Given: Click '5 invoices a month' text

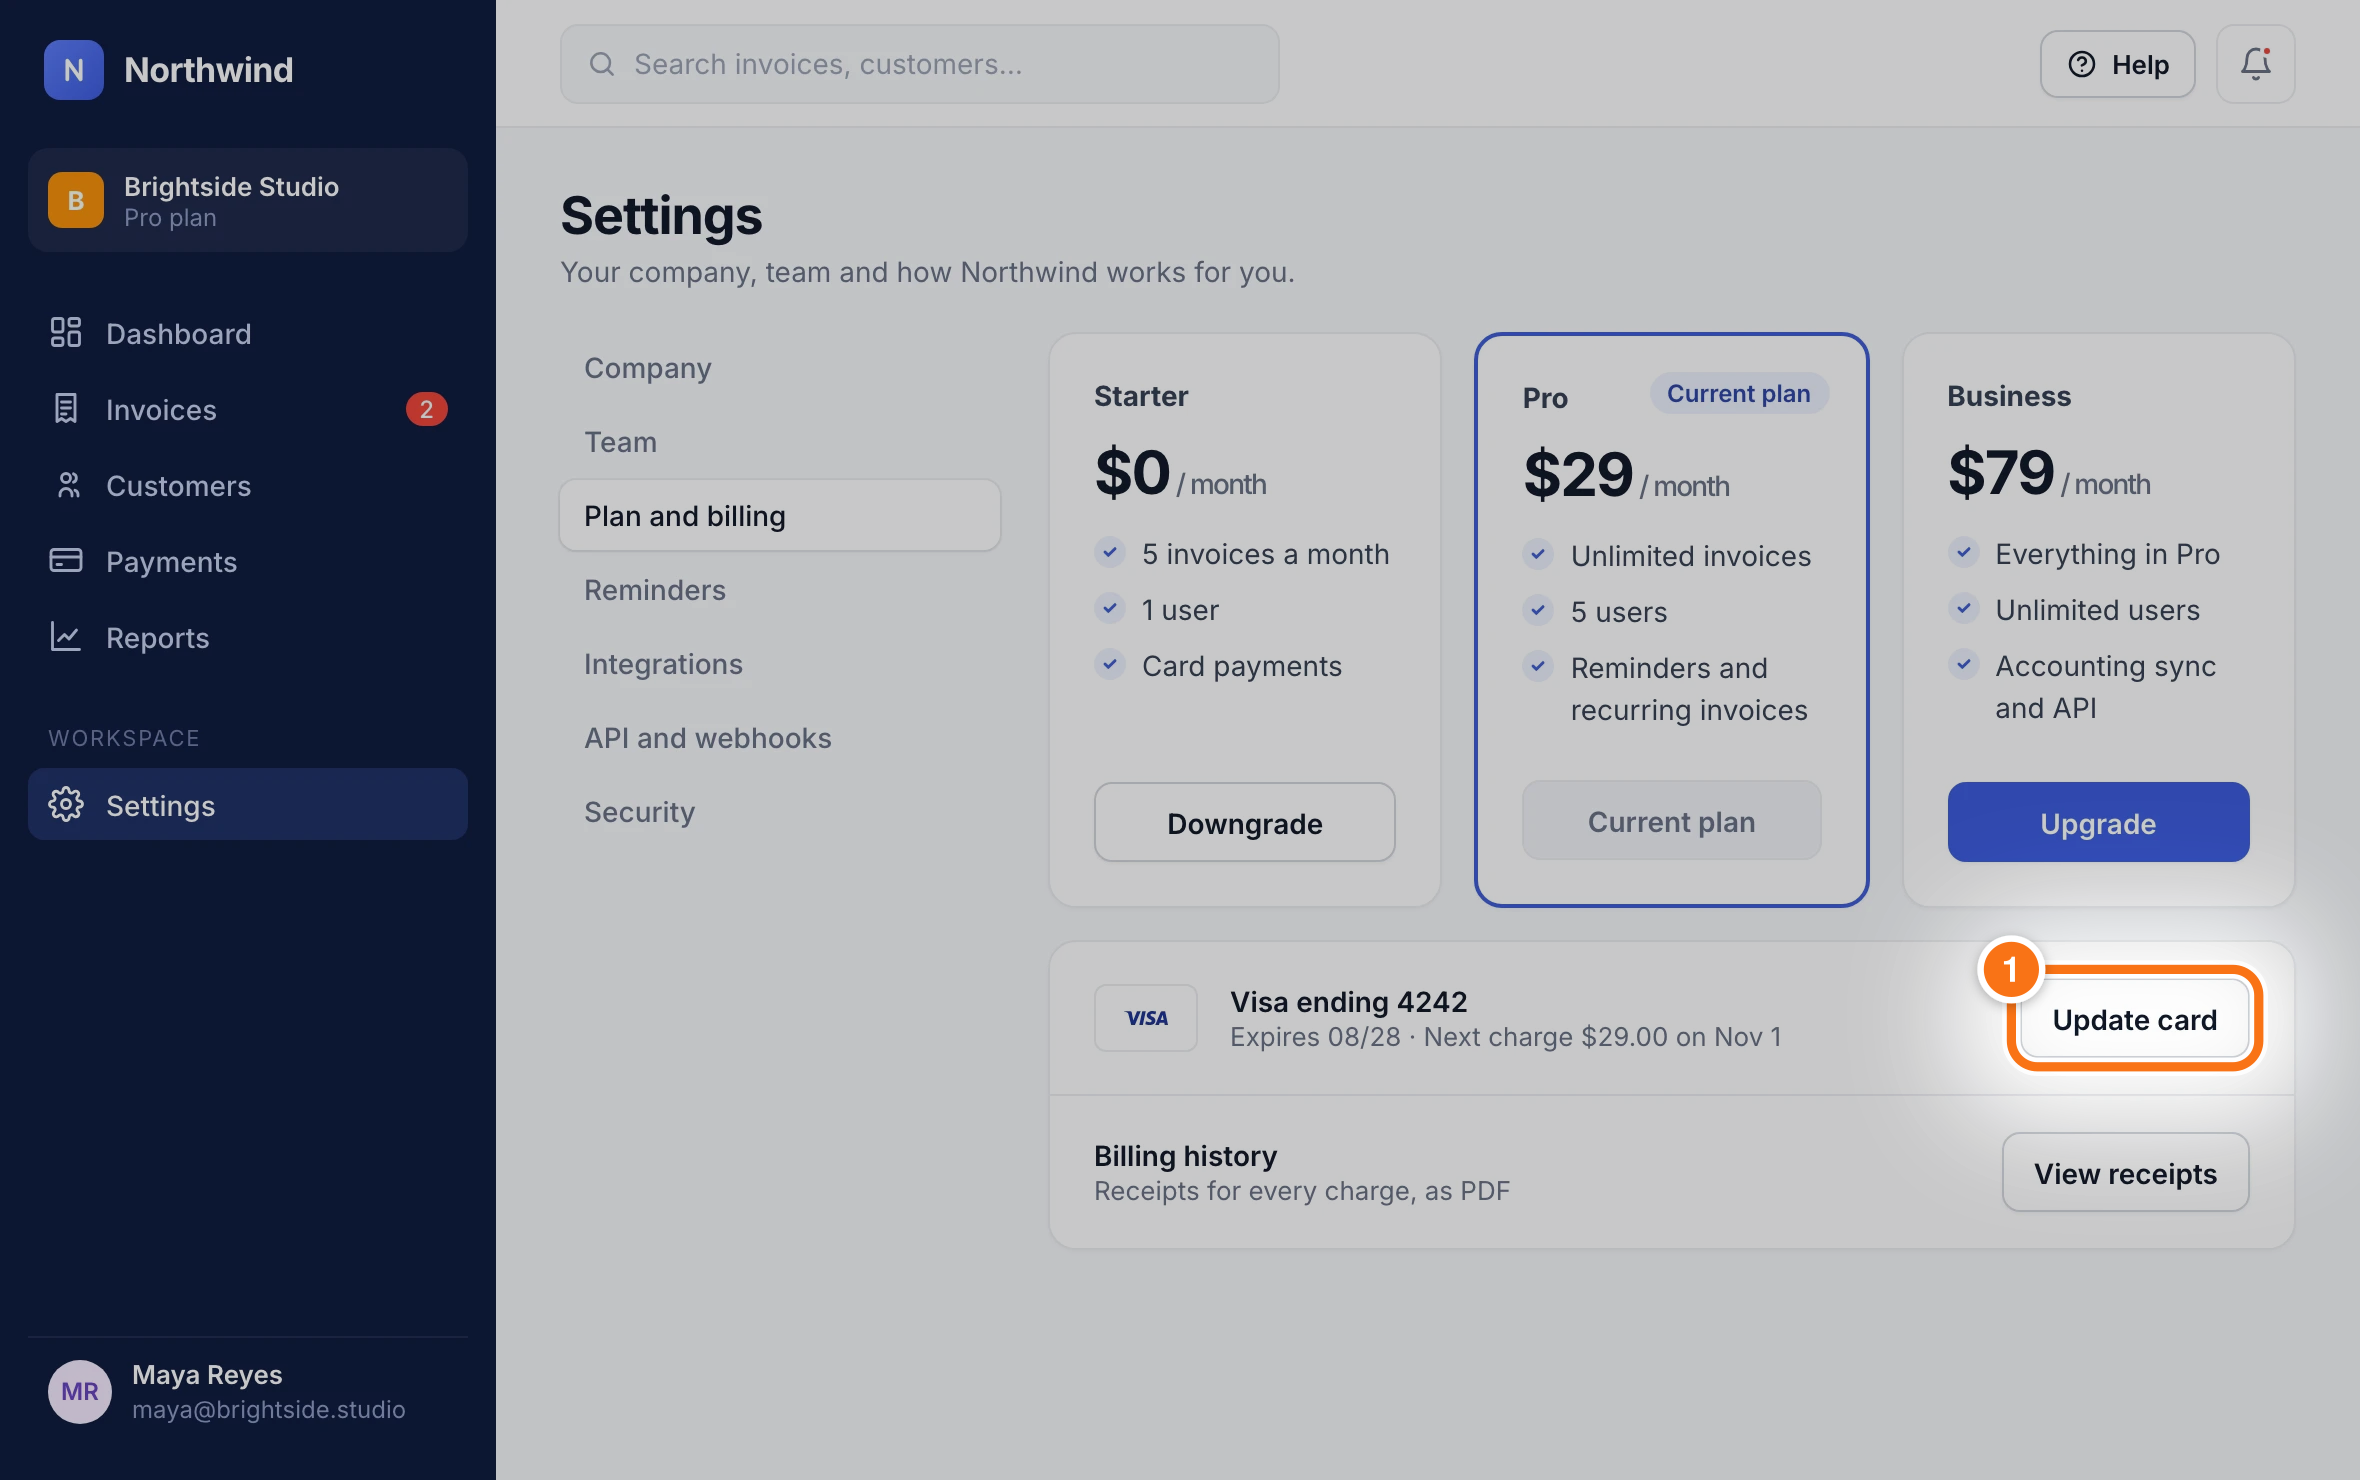Looking at the screenshot, I should [1265, 554].
